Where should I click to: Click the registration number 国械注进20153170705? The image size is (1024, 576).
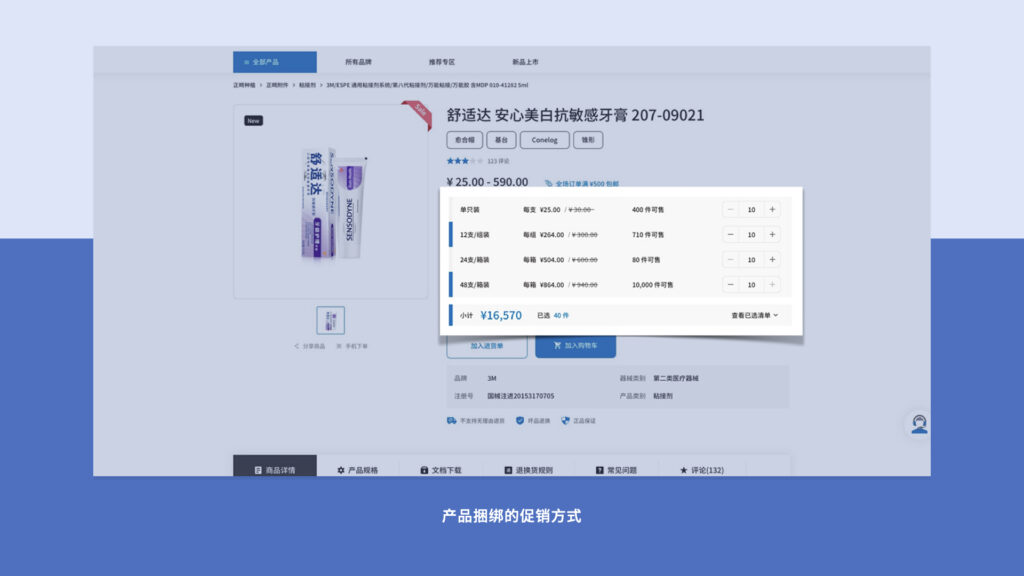(520, 396)
